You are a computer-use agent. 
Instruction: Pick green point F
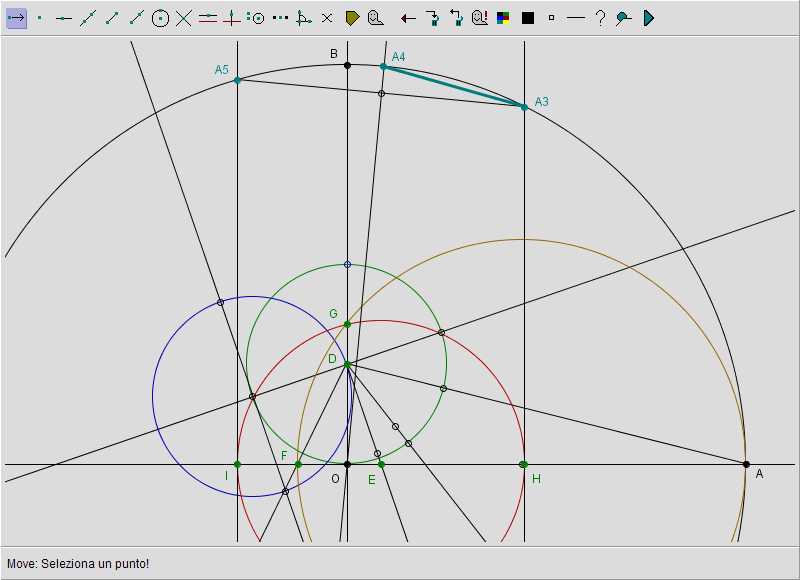[x=298, y=464]
